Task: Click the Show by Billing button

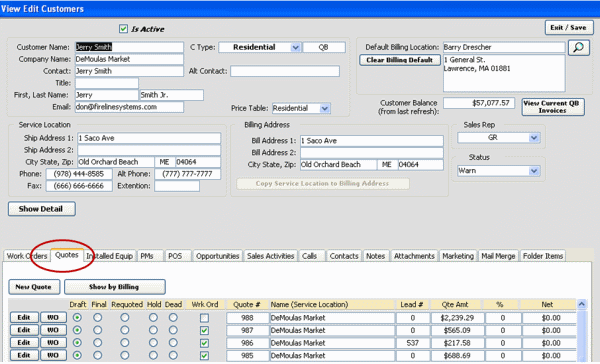Action: 114,287
